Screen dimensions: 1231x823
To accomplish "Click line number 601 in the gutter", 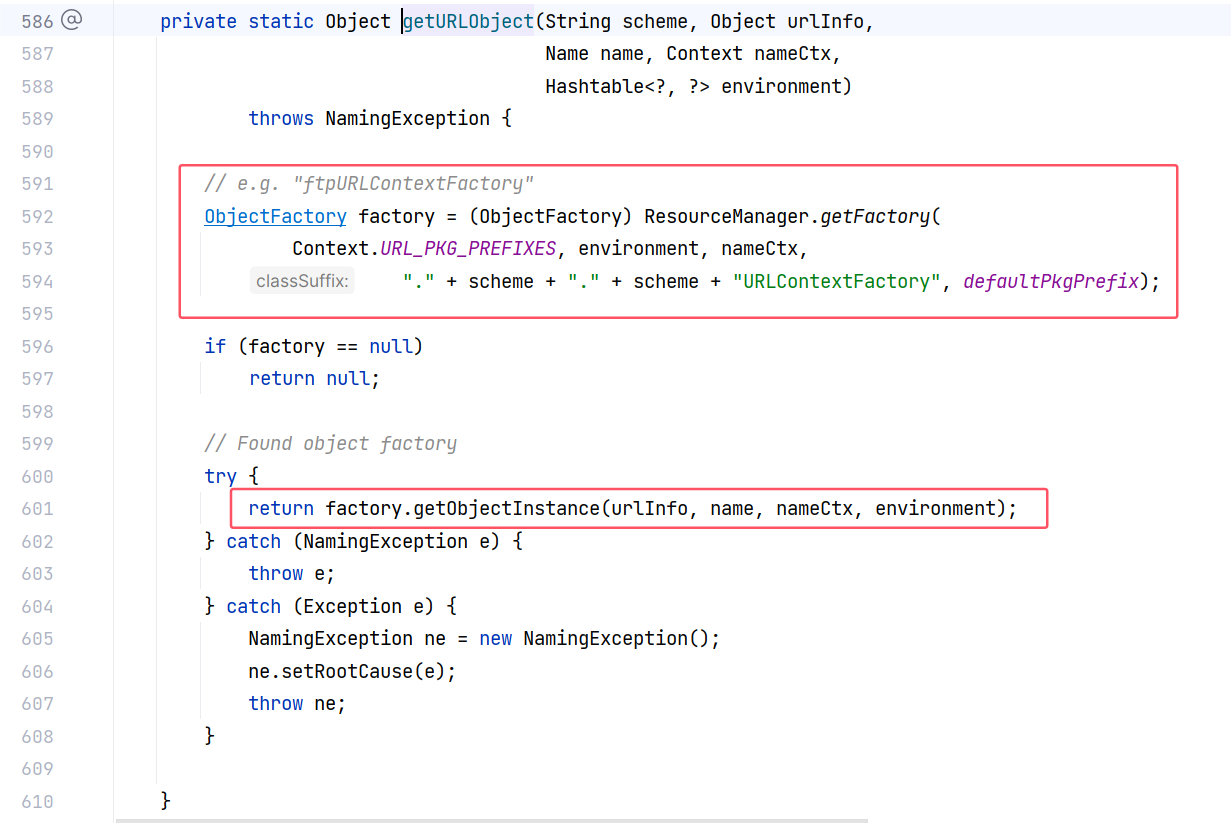I will 37,509.
